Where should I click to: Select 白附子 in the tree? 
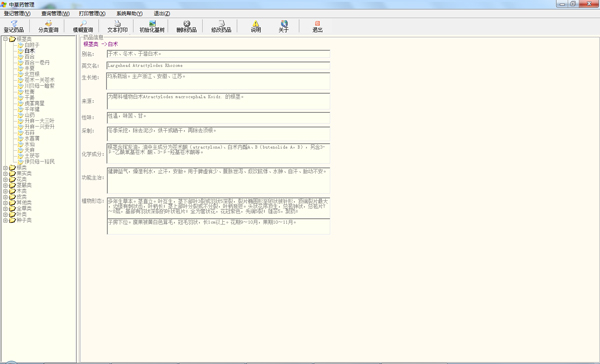[32, 45]
